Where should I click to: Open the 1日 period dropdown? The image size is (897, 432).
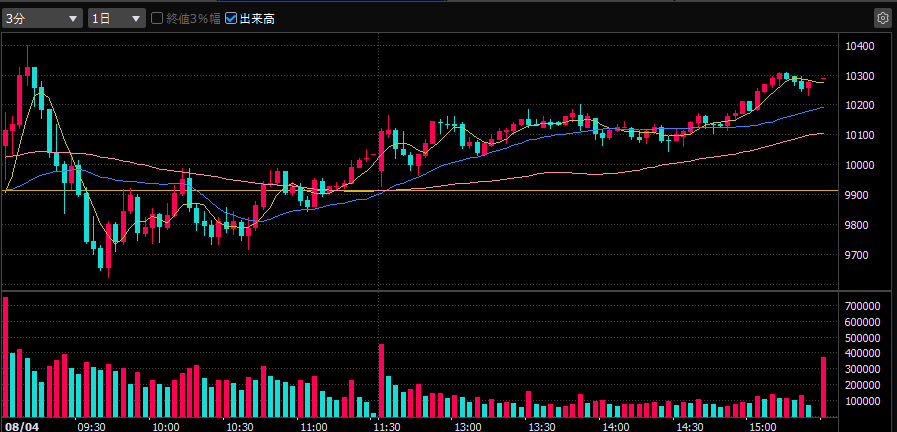point(117,18)
